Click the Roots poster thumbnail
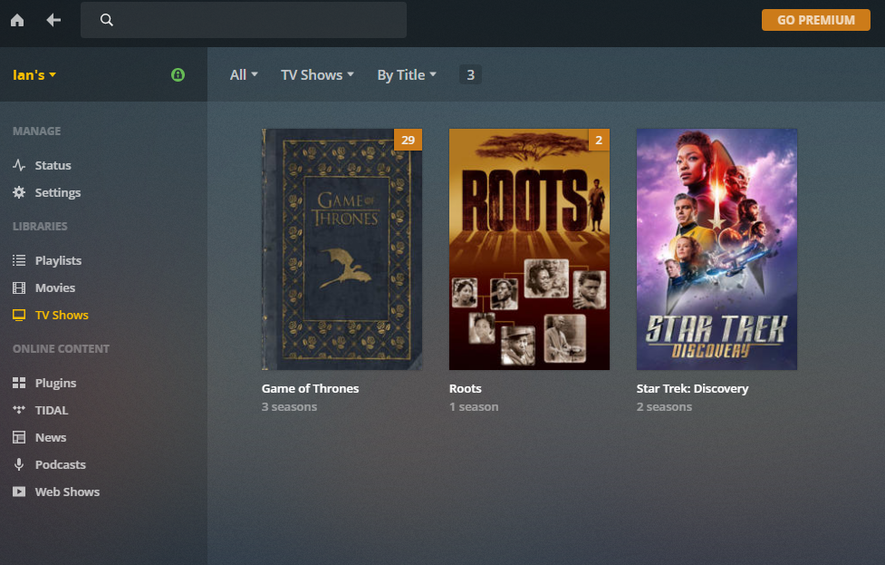The width and height of the screenshot is (885, 565). click(529, 249)
